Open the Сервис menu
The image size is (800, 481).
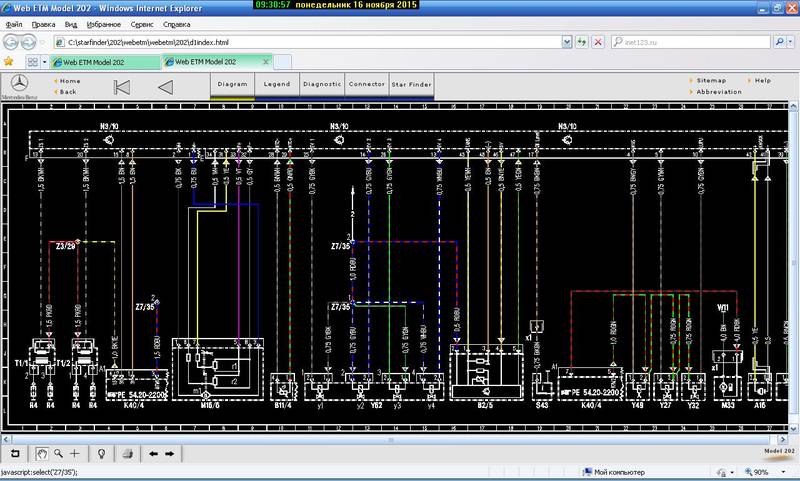tap(142, 24)
